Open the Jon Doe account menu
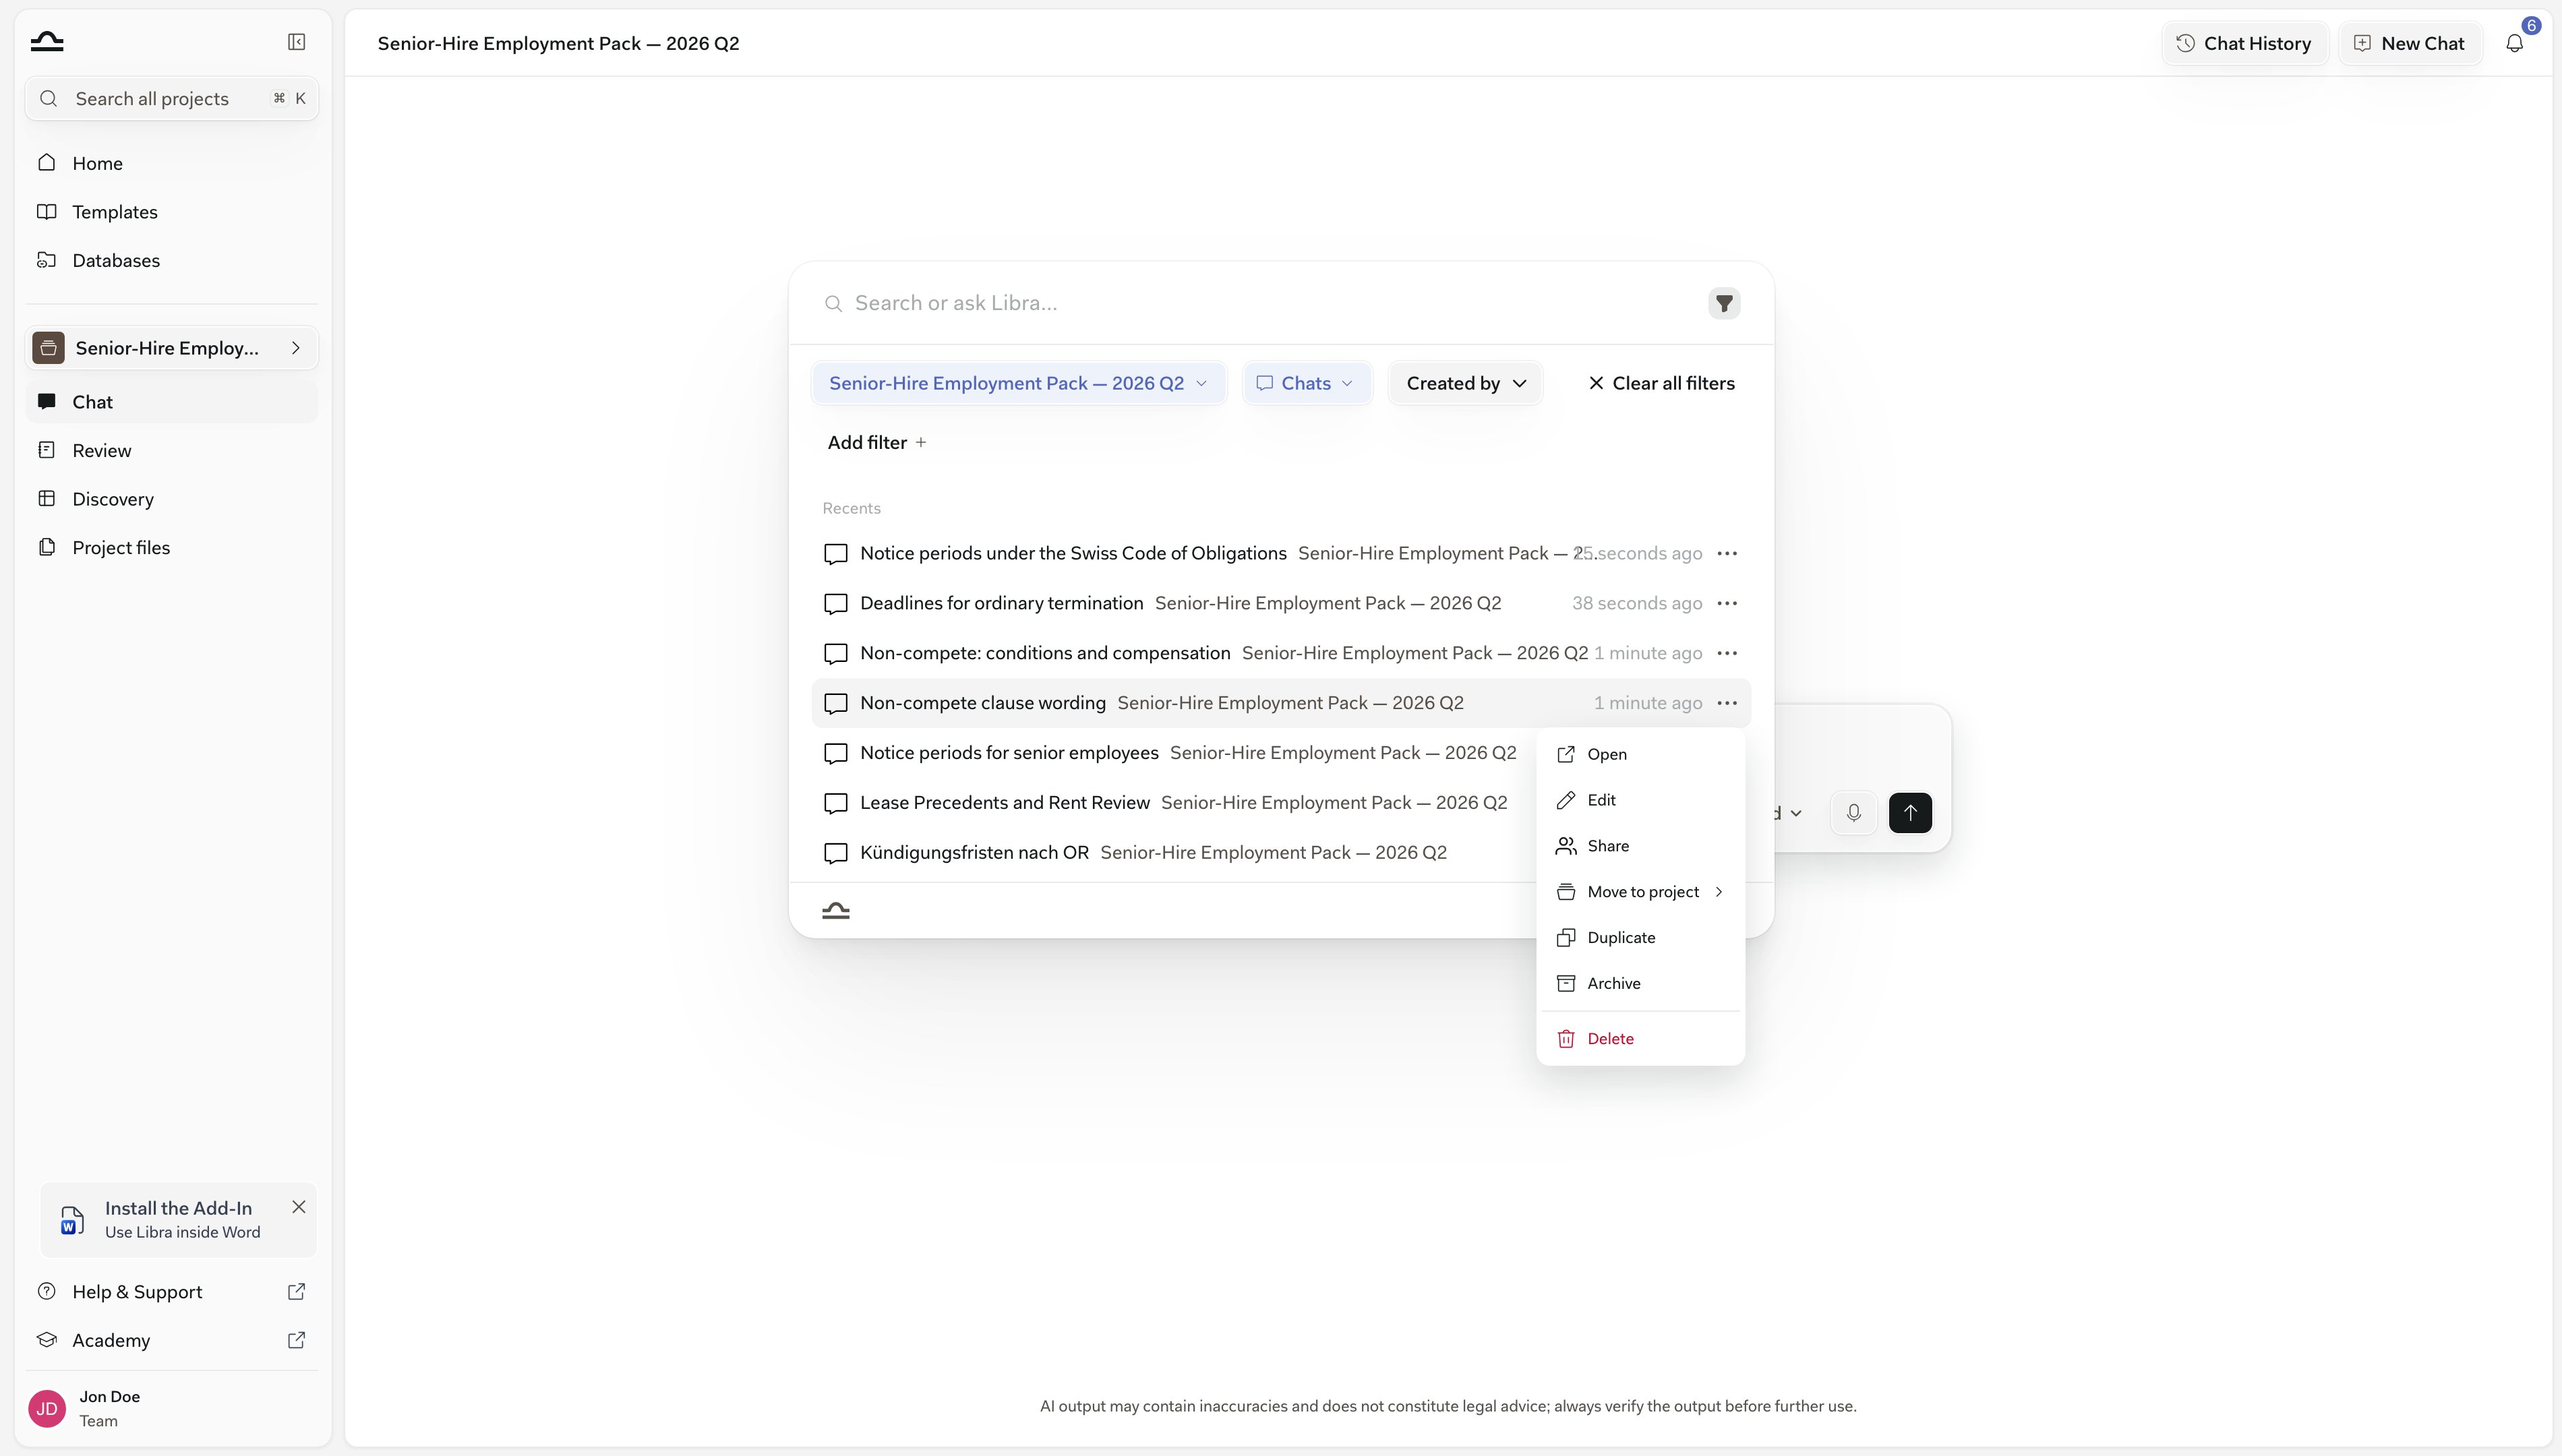2562x1456 pixels. click(x=171, y=1408)
